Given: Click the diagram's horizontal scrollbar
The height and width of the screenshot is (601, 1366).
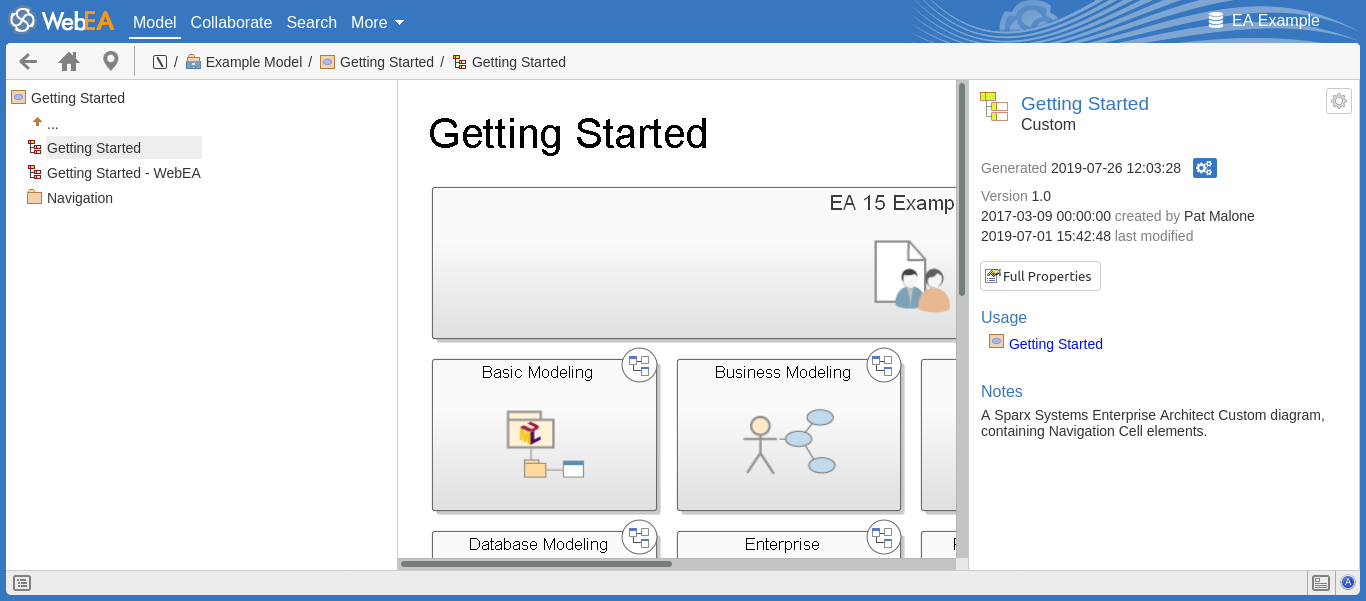Looking at the screenshot, I should click(536, 564).
